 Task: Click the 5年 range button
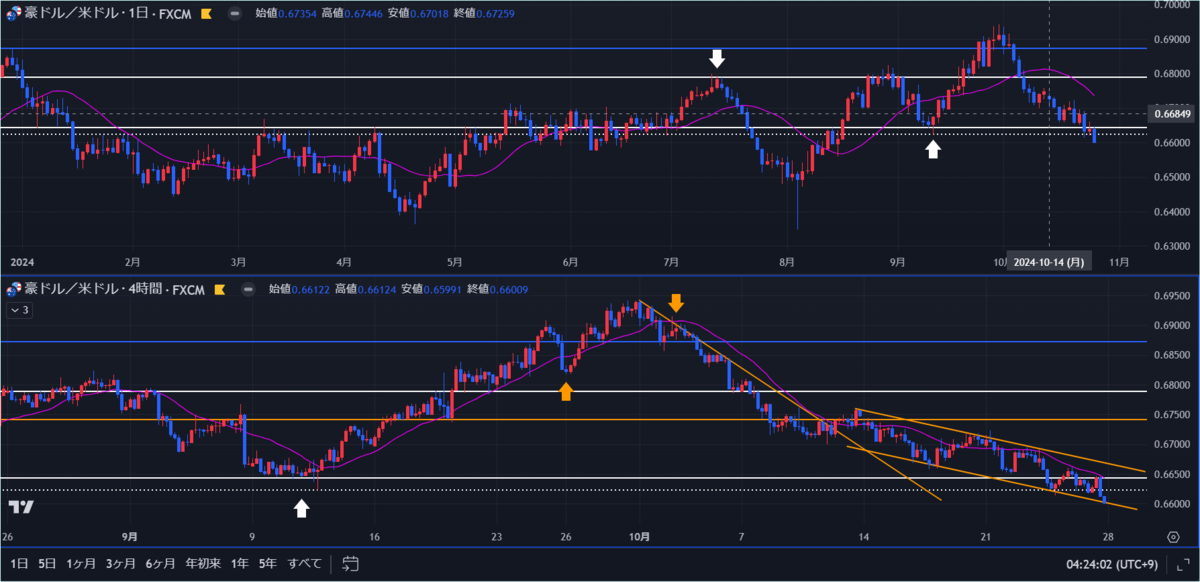point(266,564)
